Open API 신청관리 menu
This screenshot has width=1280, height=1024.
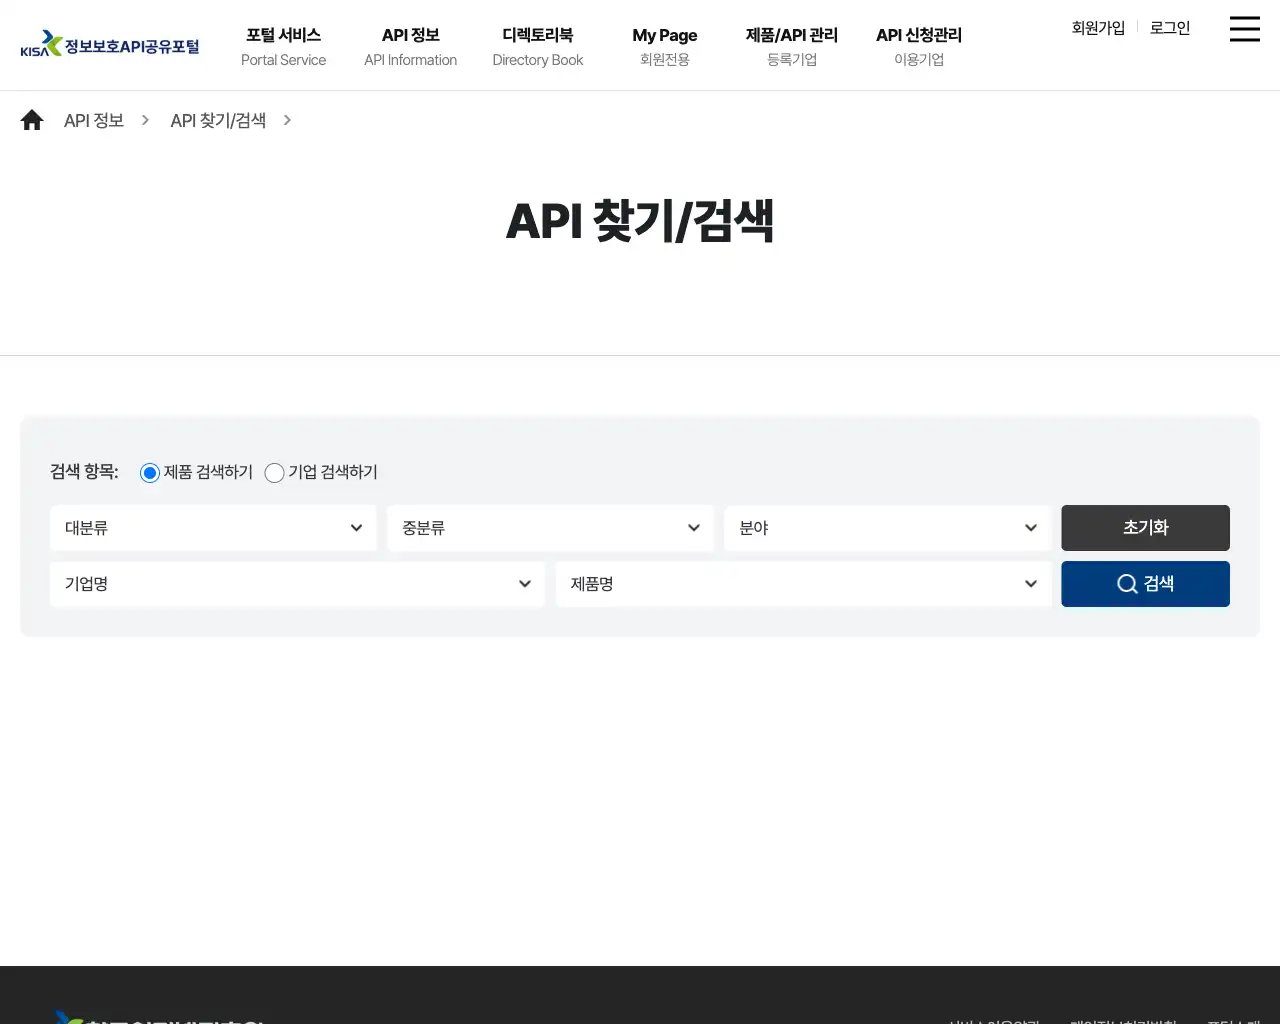pyautogui.click(x=919, y=46)
